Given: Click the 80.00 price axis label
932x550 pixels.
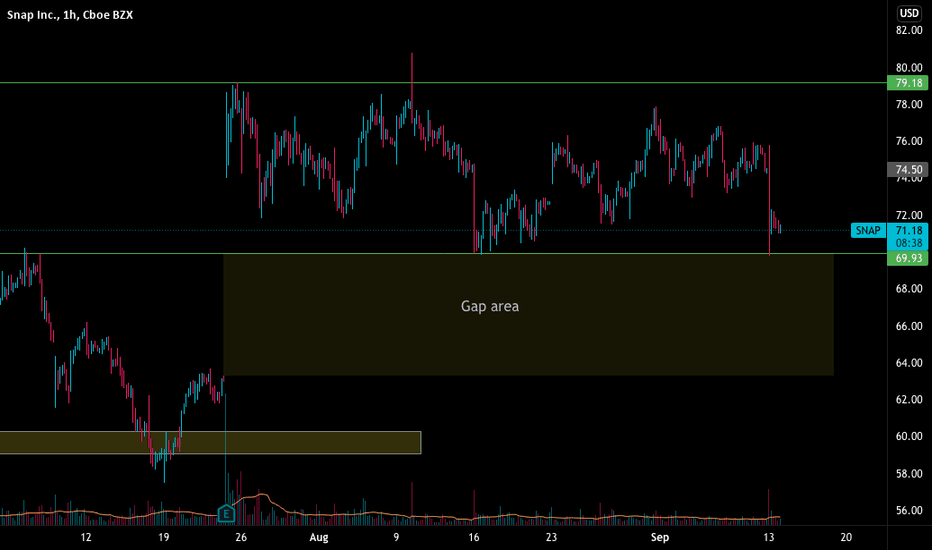Looking at the screenshot, I should pos(909,68).
